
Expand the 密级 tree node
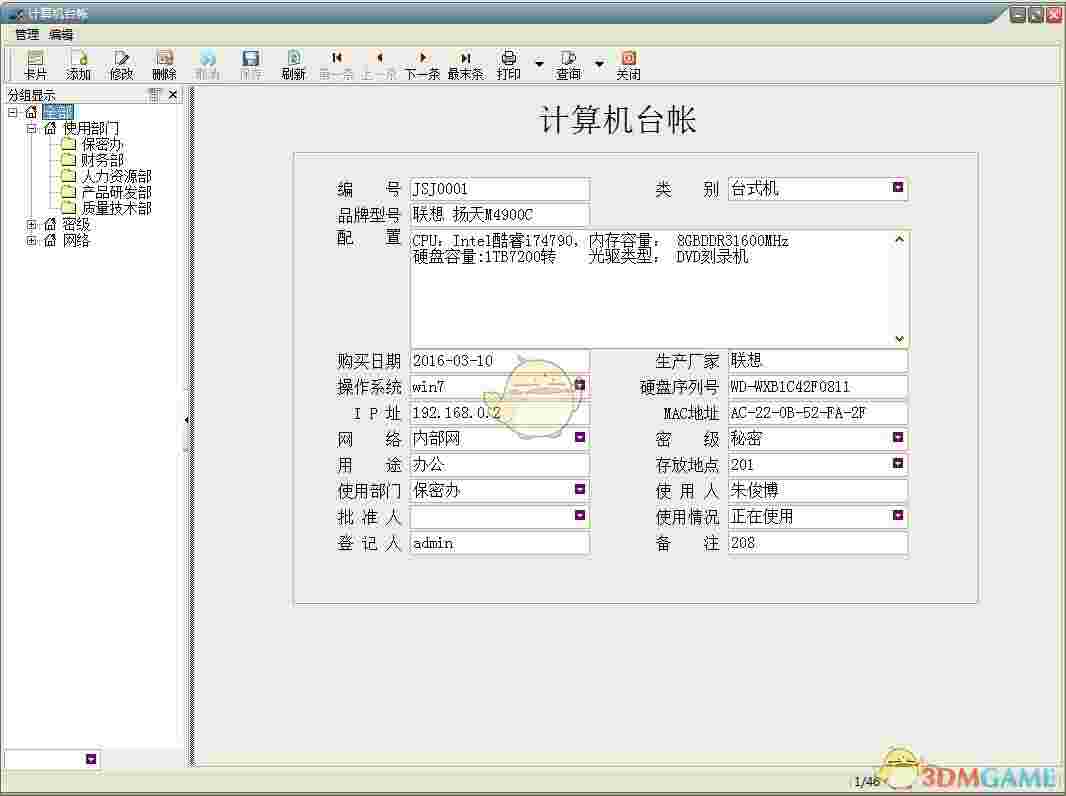33,225
